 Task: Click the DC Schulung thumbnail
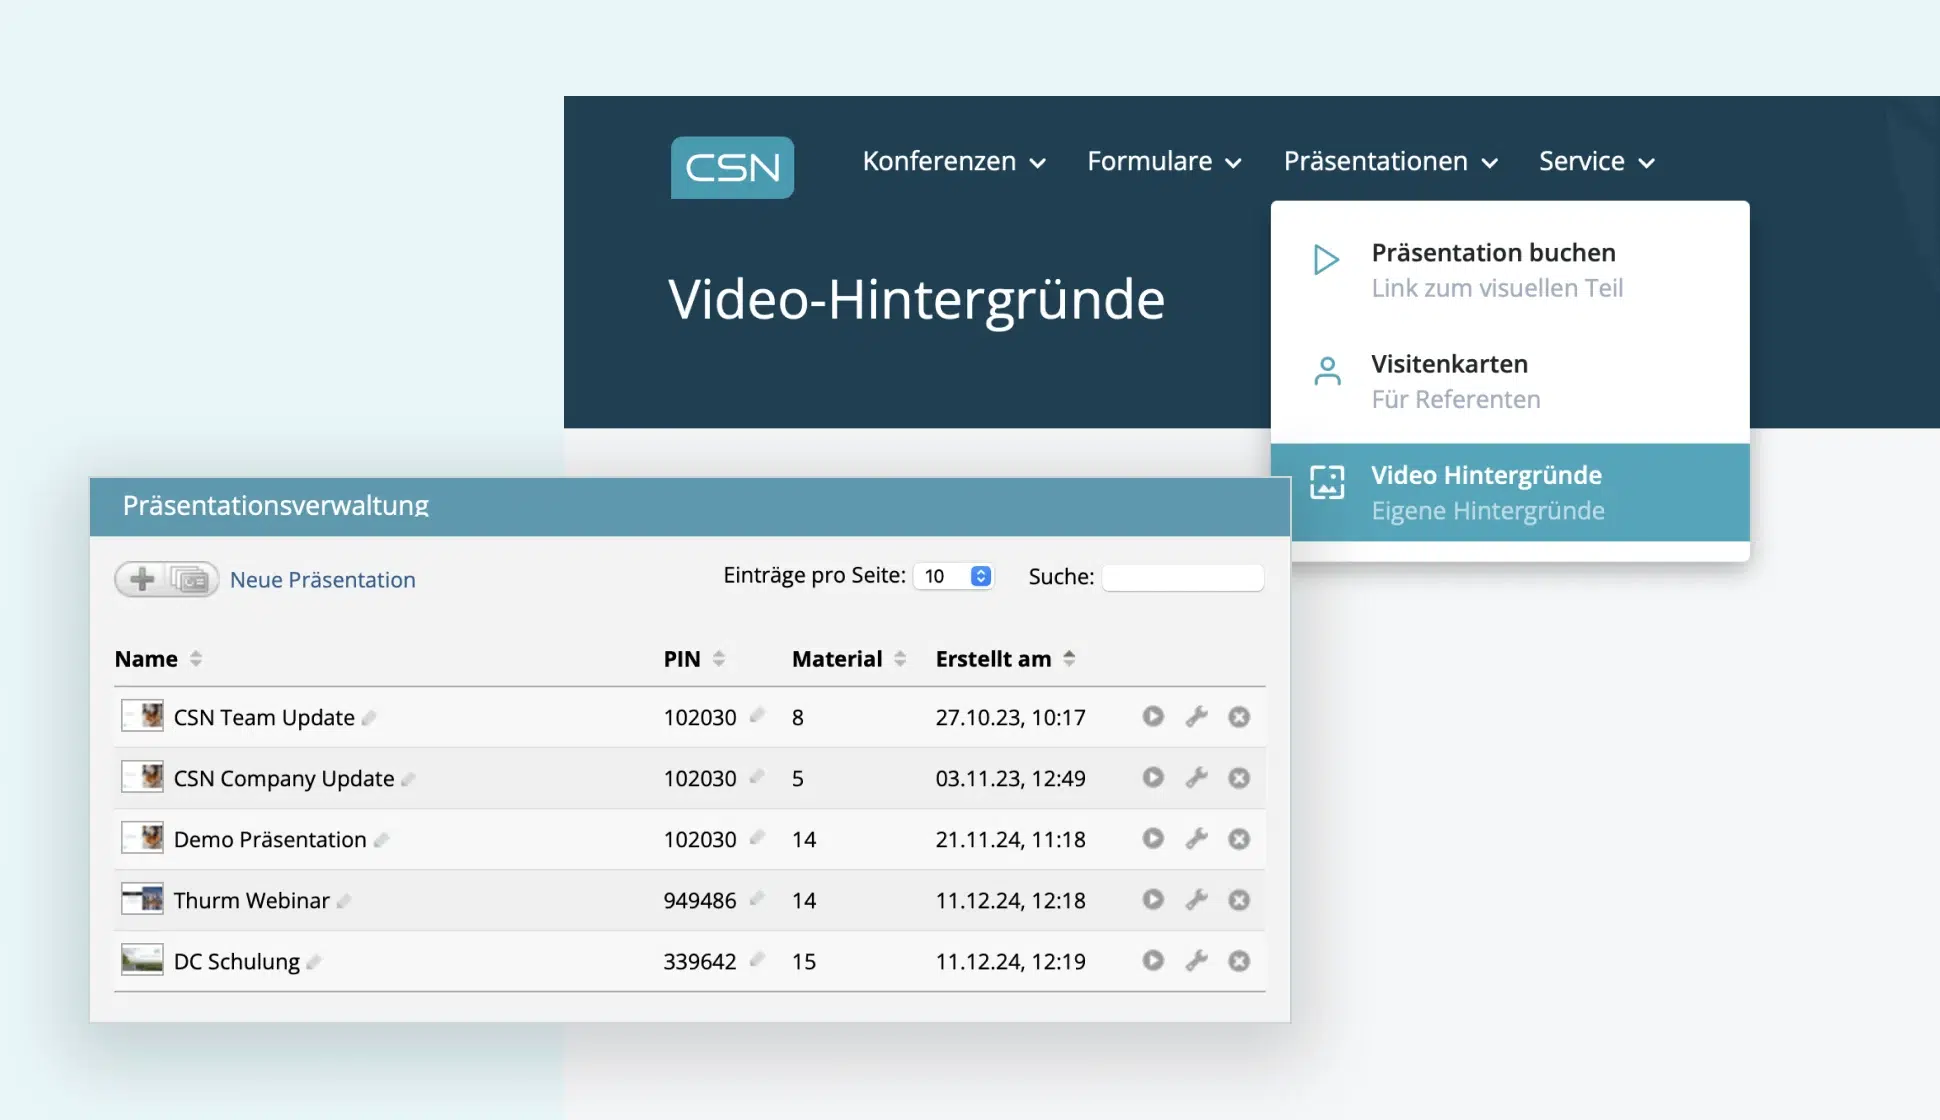142,960
